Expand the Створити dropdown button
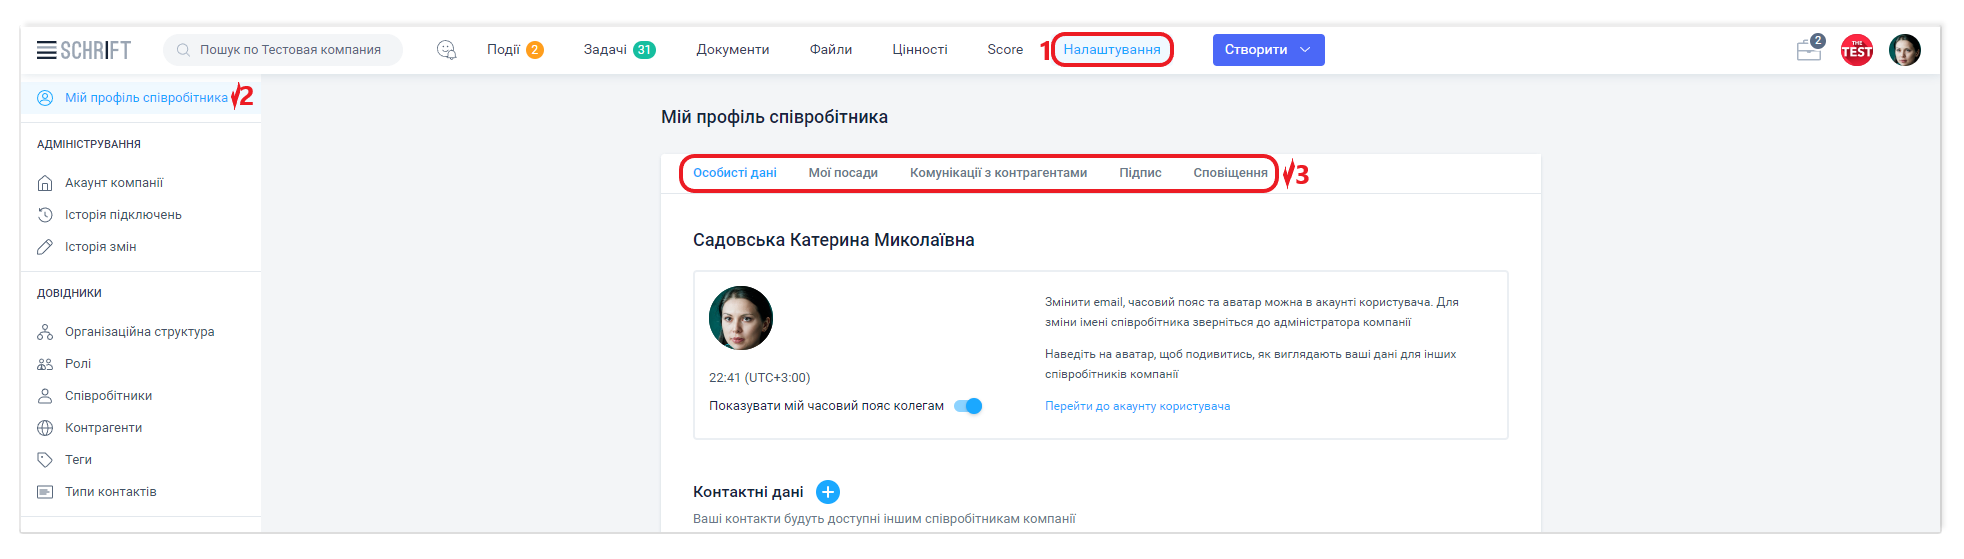This screenshot has width=1964, height=559. point(1268,50)
